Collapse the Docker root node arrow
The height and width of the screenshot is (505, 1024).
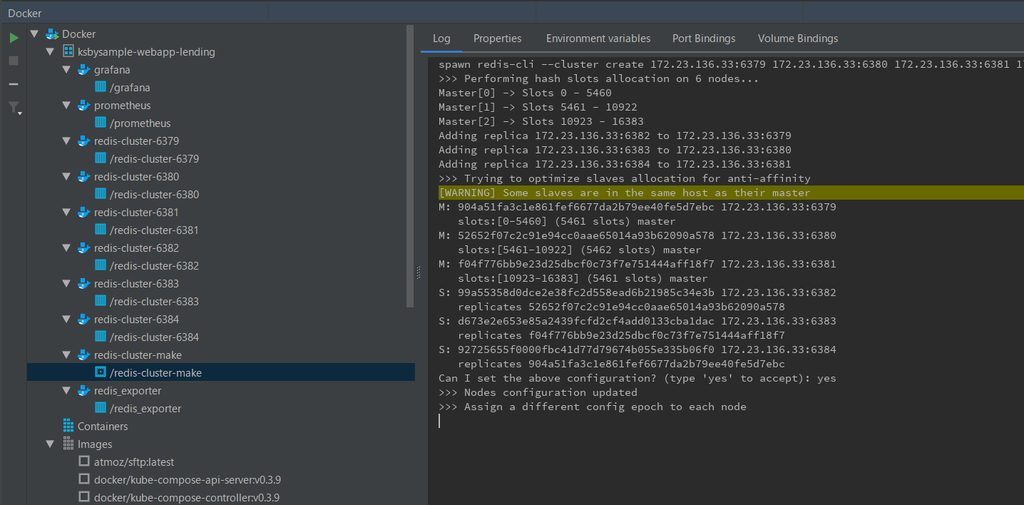pyautogui.click(x=34, y=34)
